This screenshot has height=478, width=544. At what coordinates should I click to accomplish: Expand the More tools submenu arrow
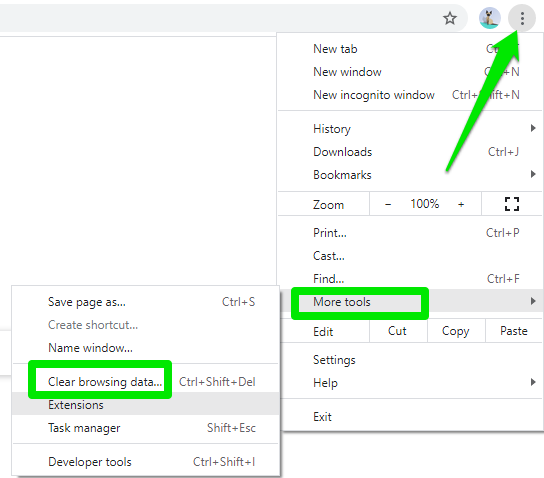click(x=533, y=301)
